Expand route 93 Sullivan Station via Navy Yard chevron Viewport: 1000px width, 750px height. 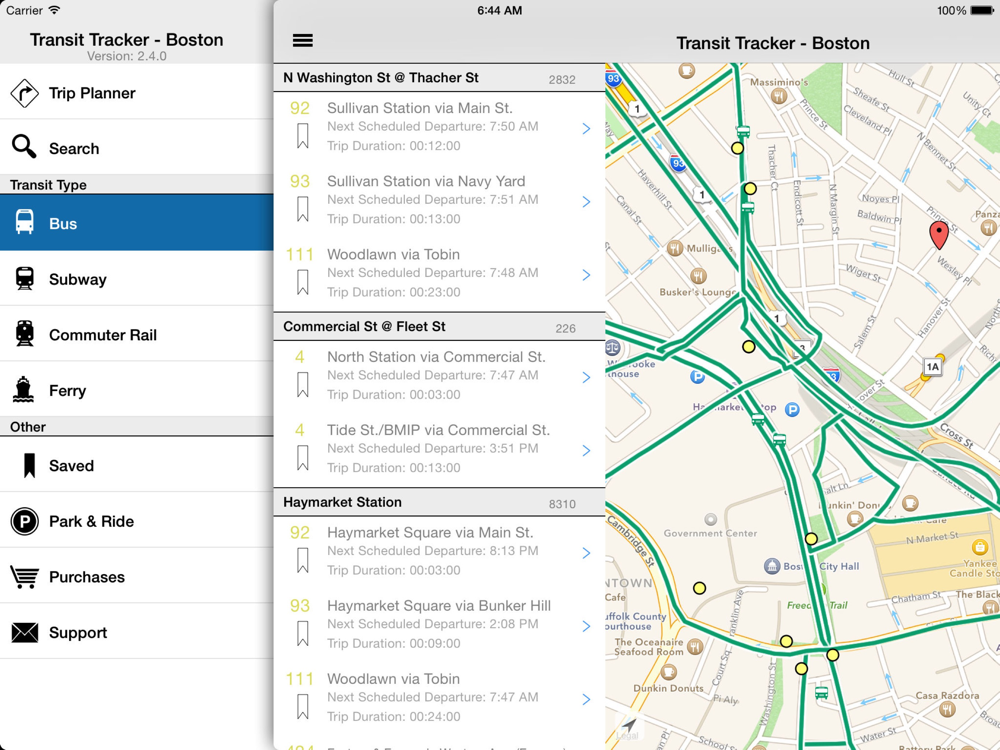point(586,202)
